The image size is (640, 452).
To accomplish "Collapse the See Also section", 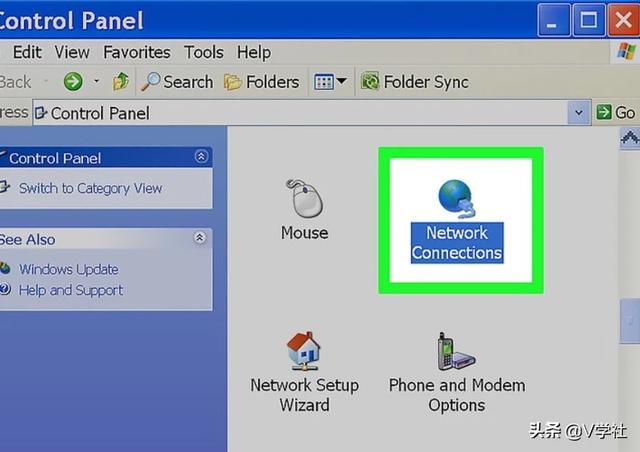I will click(x=200, y=238).
